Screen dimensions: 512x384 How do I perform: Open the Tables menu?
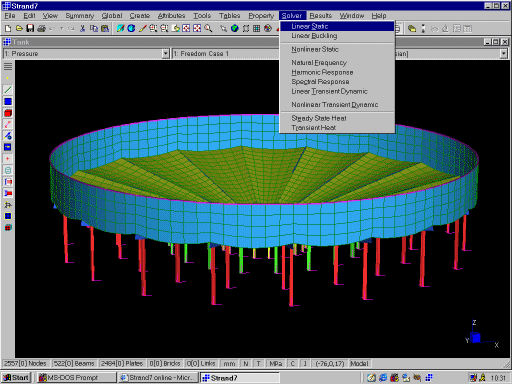(x=229, y=16)
